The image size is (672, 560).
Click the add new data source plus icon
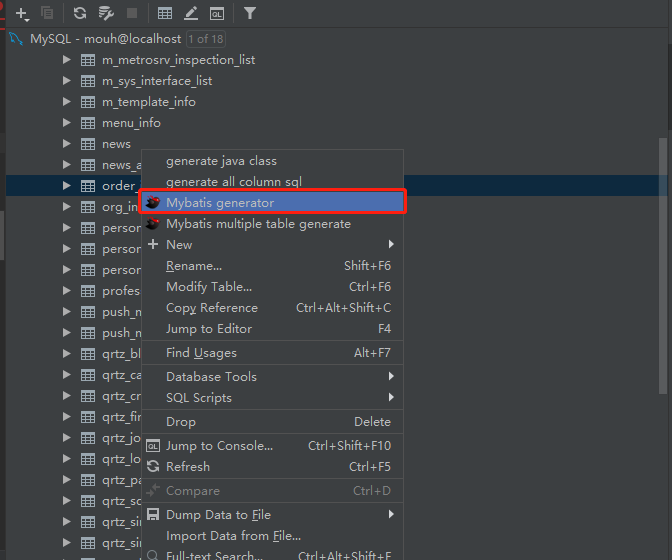pyautogui.click(x=22, y=14)
